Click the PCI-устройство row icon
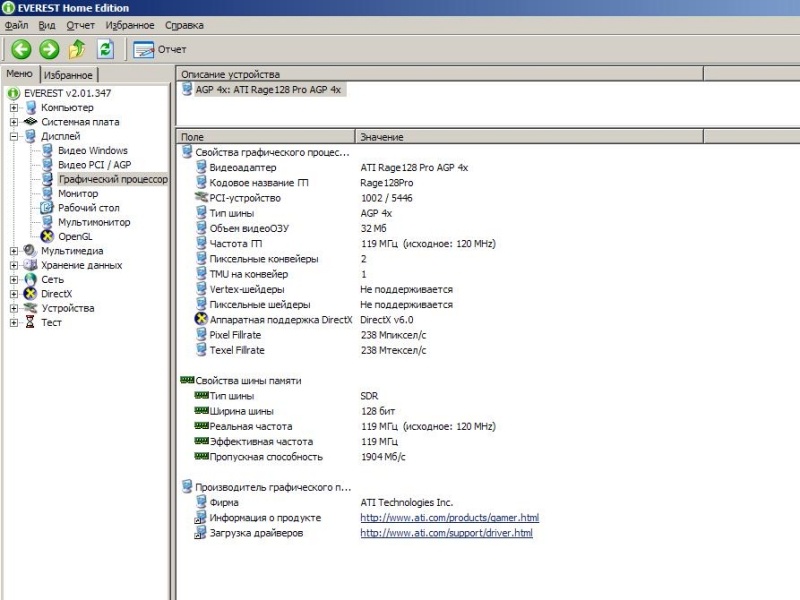This screenshot has height=600, width=800. (x=201, y=197)
